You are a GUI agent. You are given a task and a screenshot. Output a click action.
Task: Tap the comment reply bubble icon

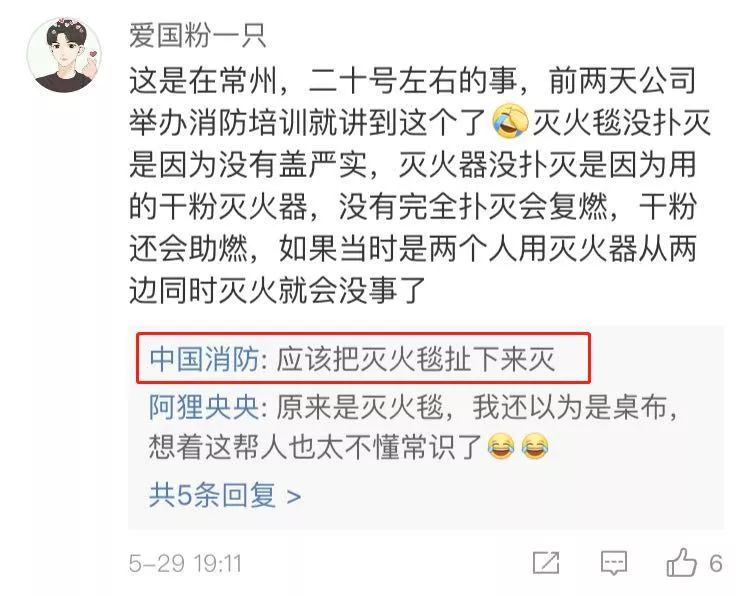click(x=614, y=563)
